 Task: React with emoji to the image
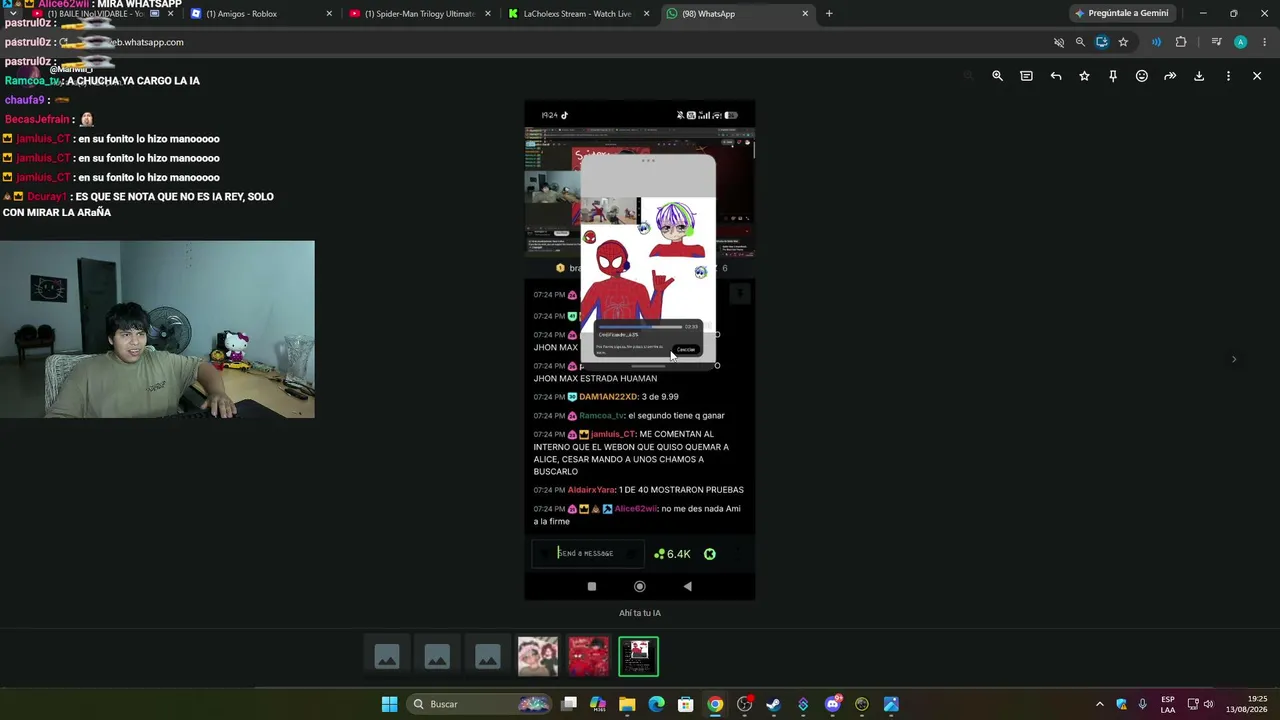tap(1142, 76)
